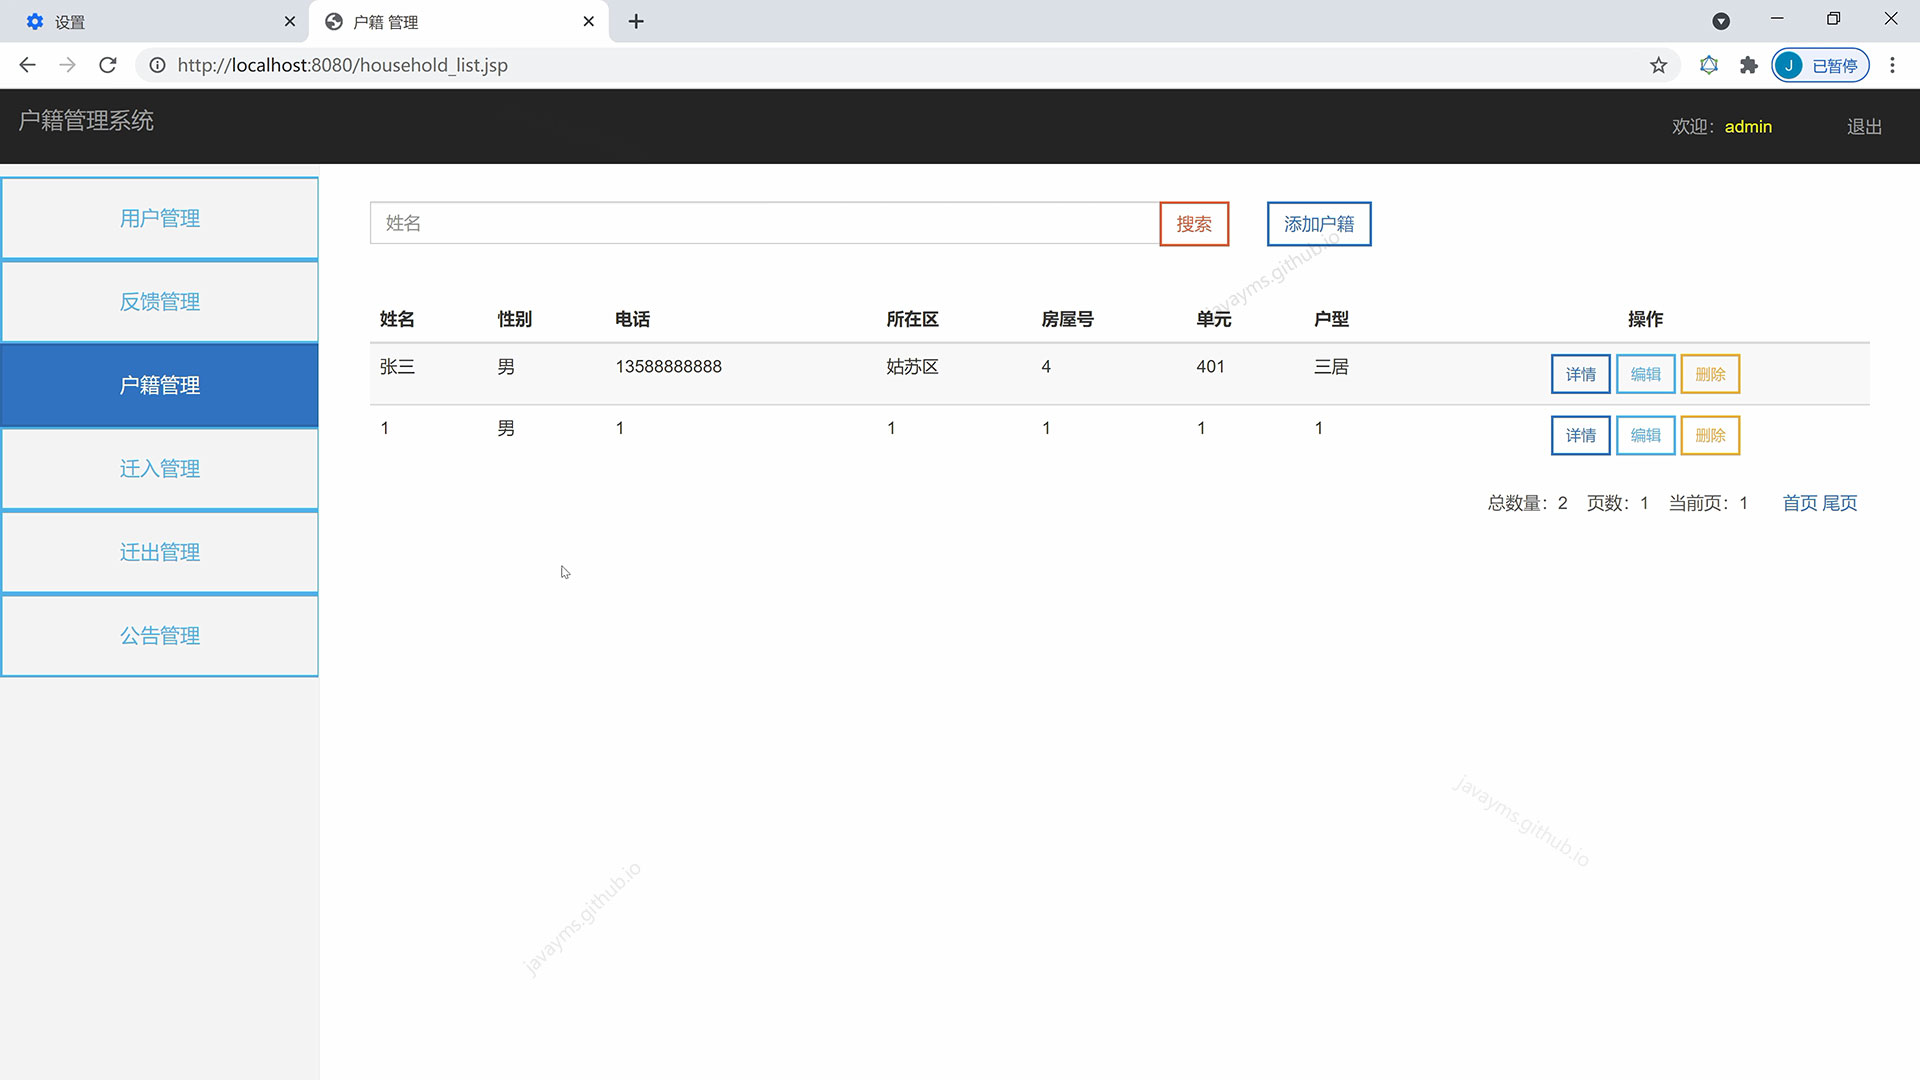Go to 迁出管理 in the sidebar

(x=160, y=552)
